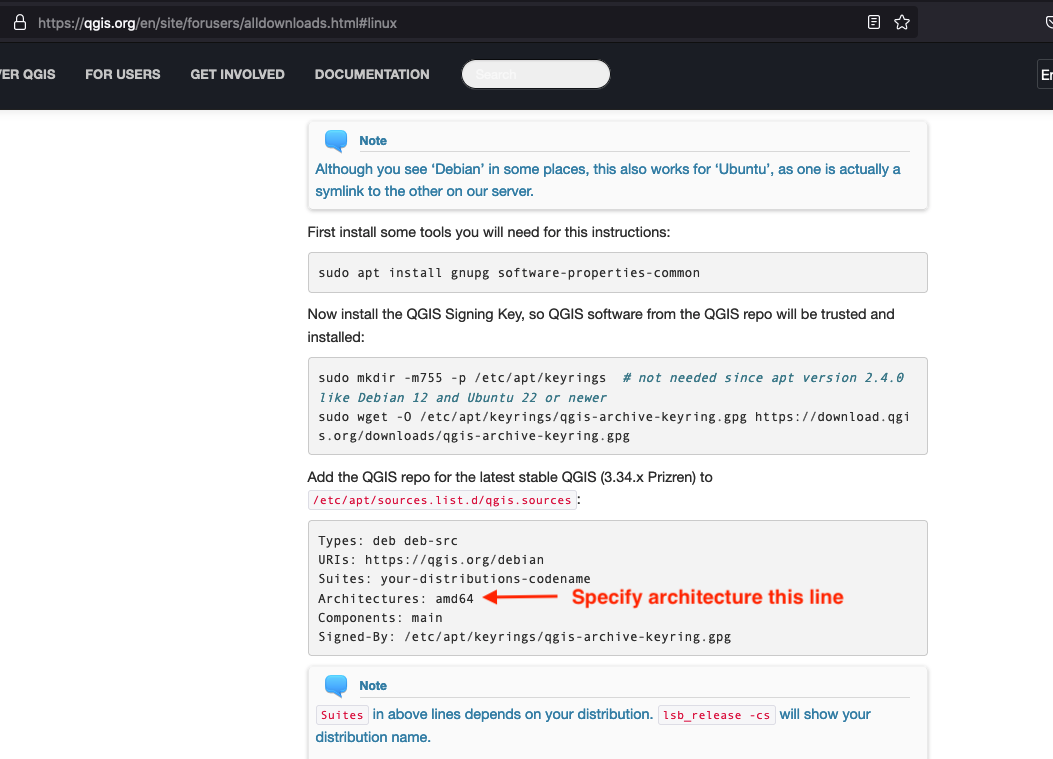Click the "lsb_release -cs" inline command
This screenshot has height=759, width=1053.
point(717,715)
